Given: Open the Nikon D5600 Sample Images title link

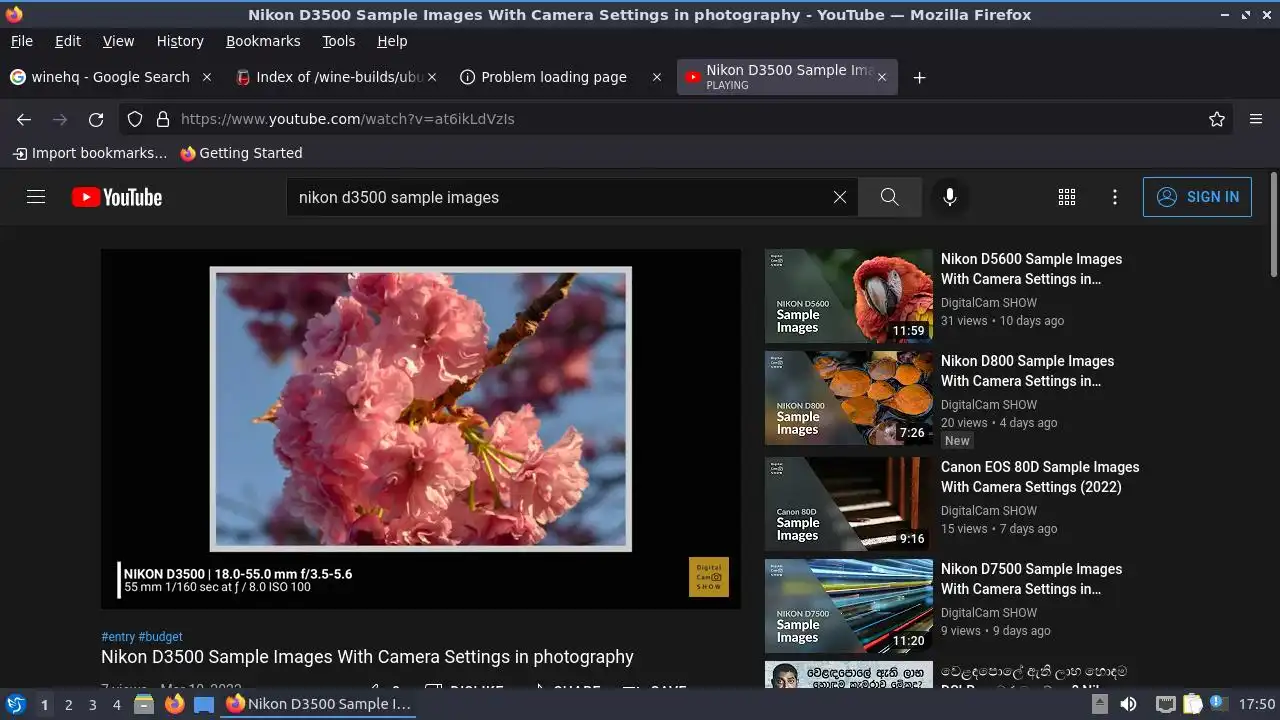Looking at the screenshot, I should coord(1031,269).
